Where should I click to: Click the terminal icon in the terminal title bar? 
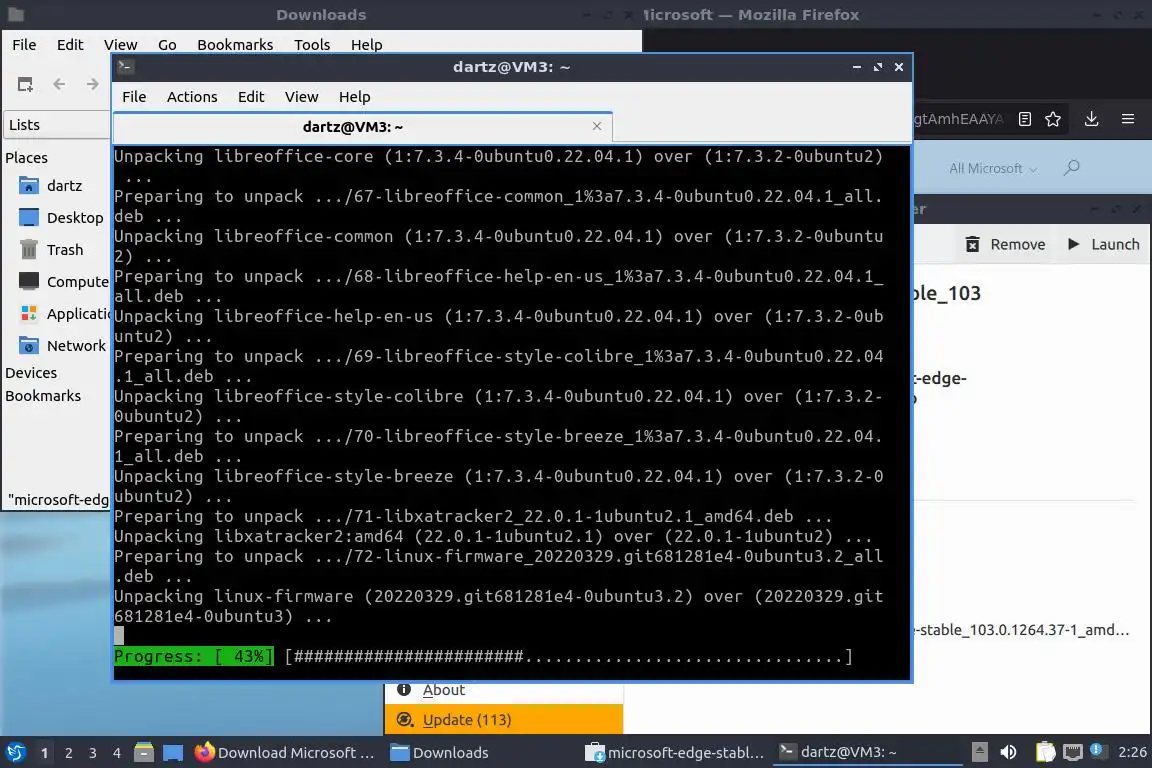click(x=125, y=67)
